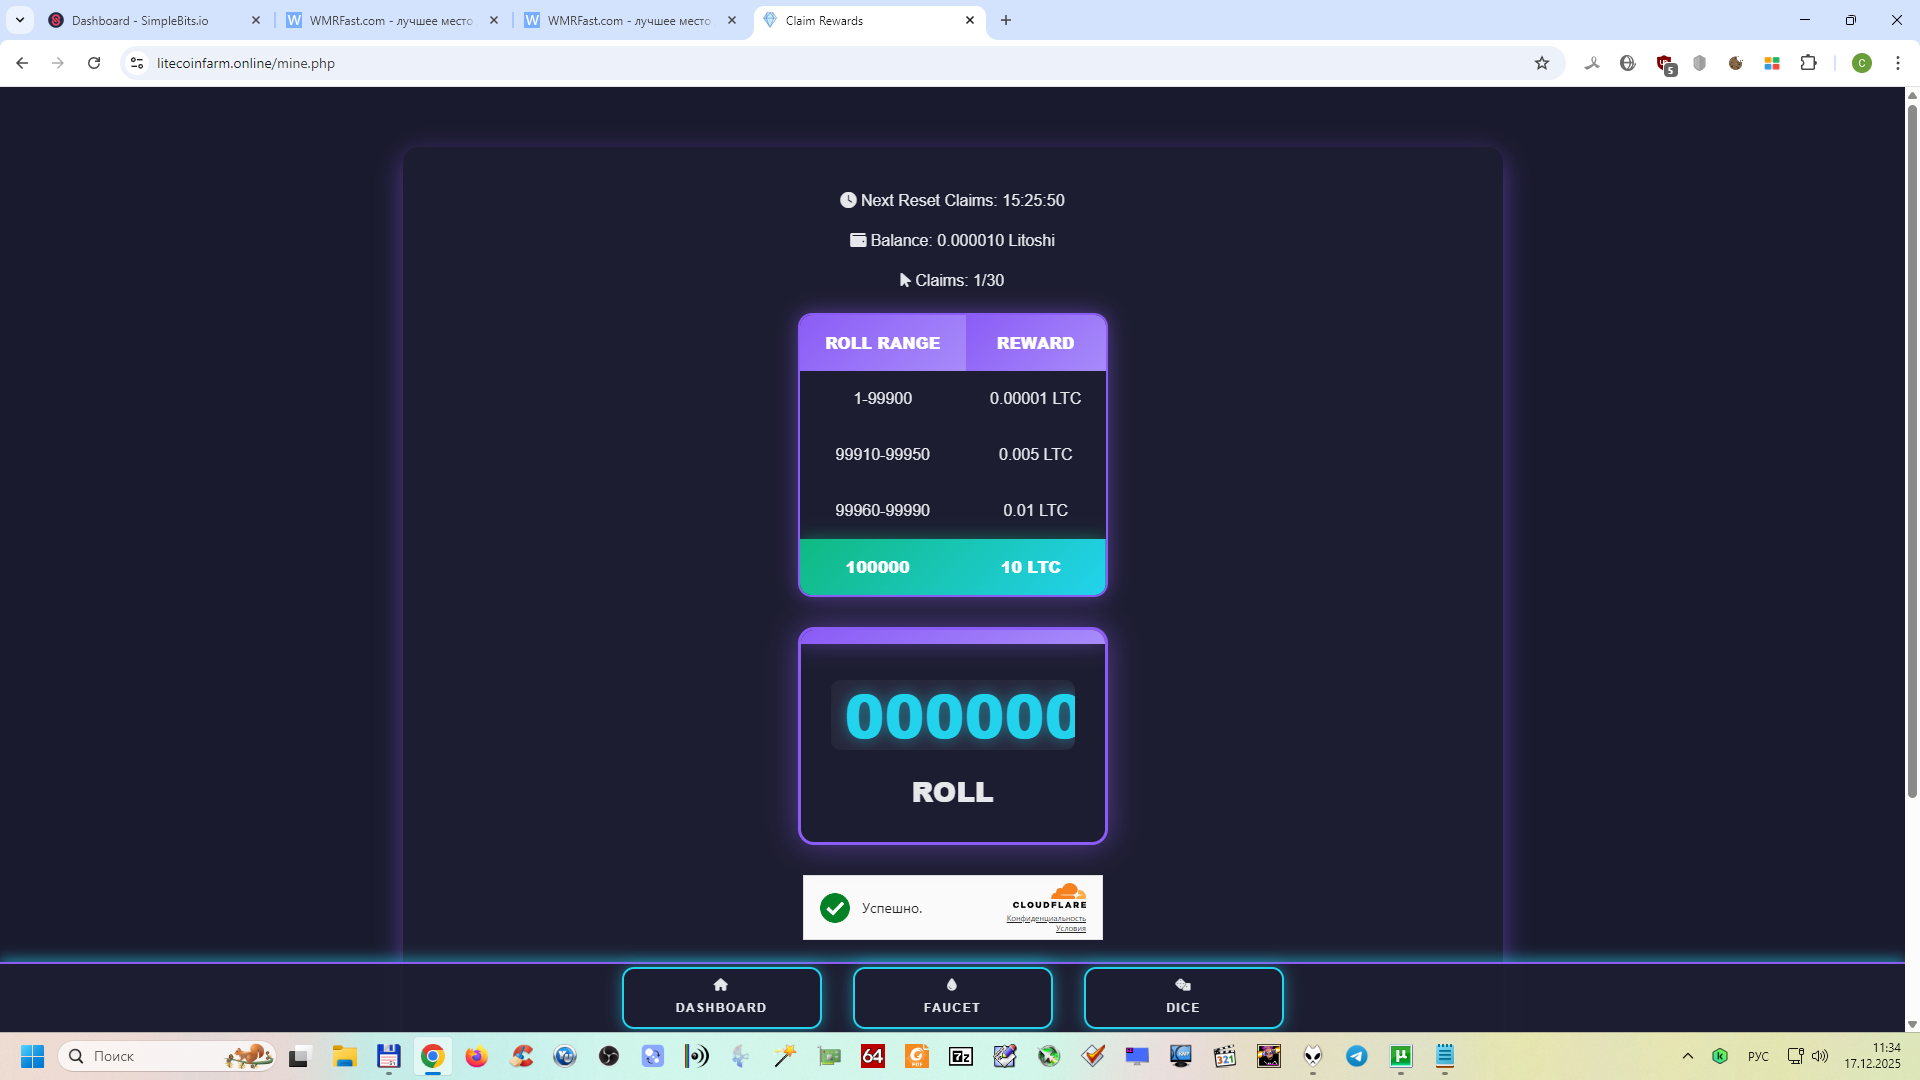Viewport: 1920px width, 1080px height.
Task: View site information icon in address bar
Action: (x=137, y=63)
